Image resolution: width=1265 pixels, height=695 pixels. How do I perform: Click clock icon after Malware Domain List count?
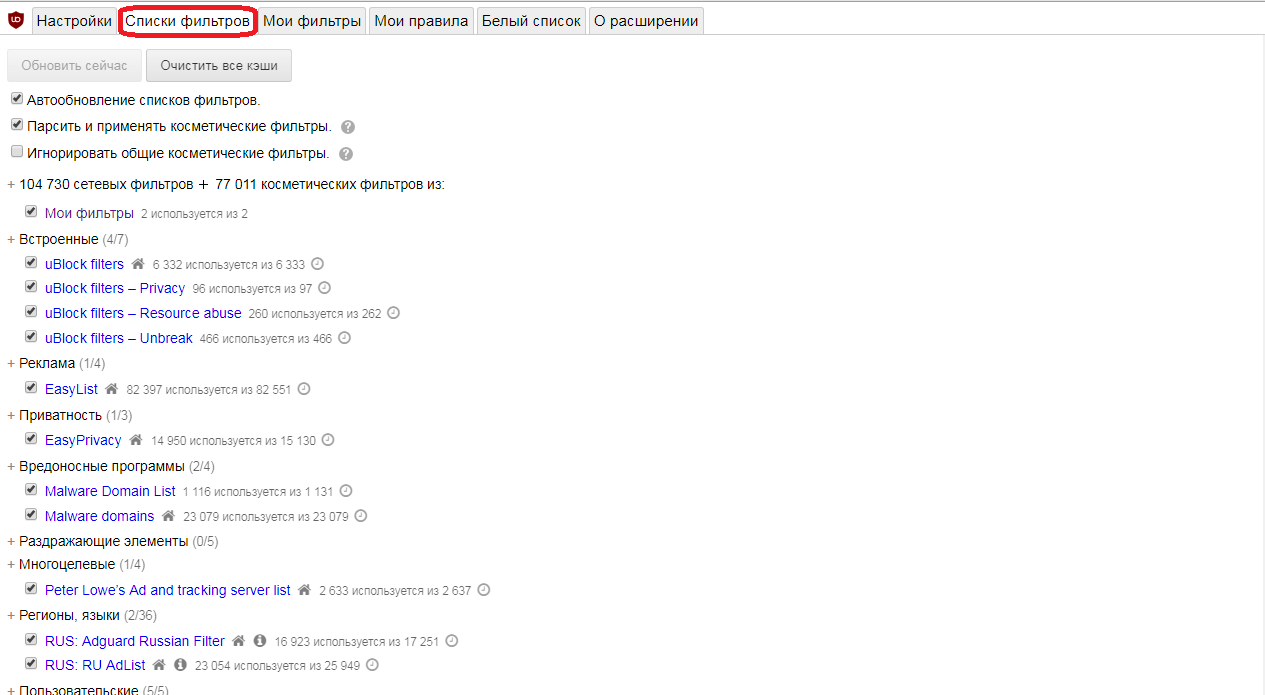[346, 491]
